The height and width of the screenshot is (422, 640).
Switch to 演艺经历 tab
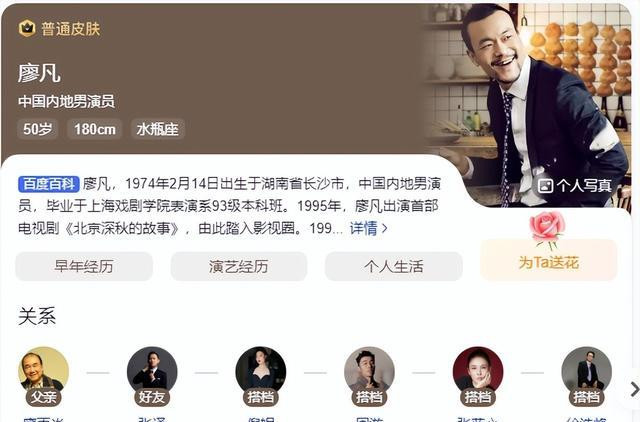tap(239, 267)
